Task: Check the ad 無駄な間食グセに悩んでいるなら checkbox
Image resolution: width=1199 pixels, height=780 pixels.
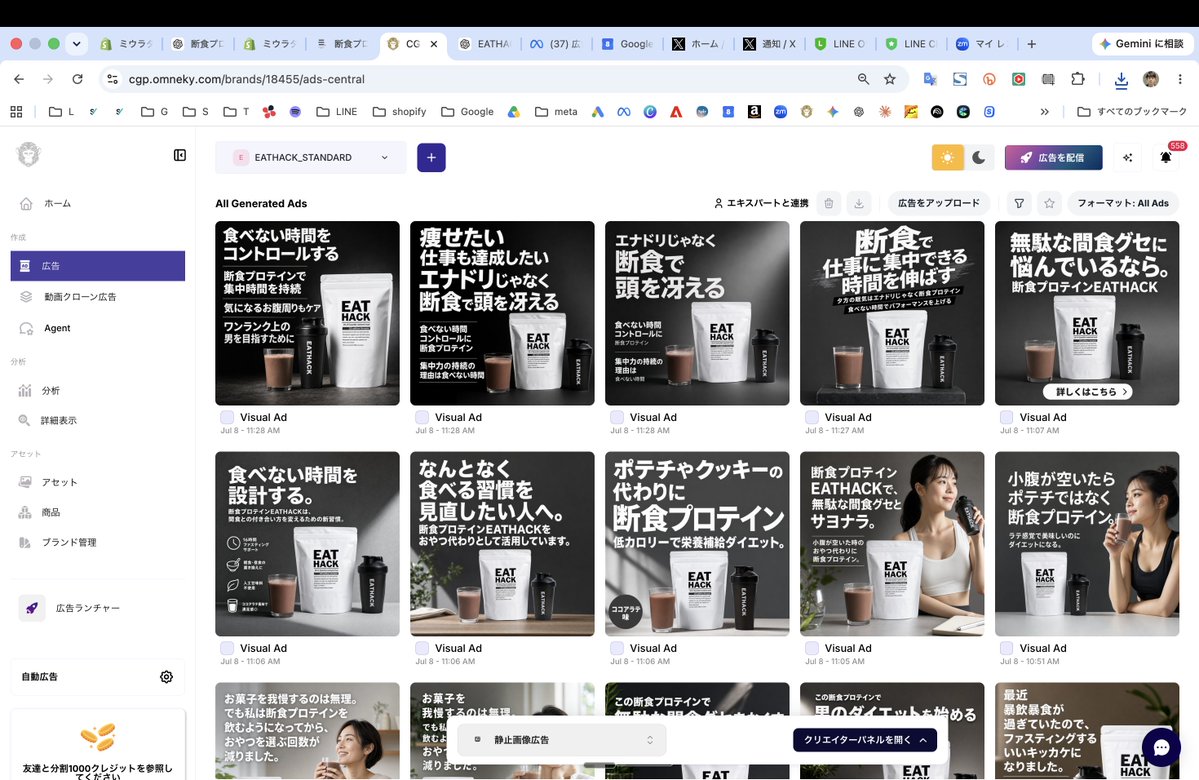Action: (x=1007, y=418)
